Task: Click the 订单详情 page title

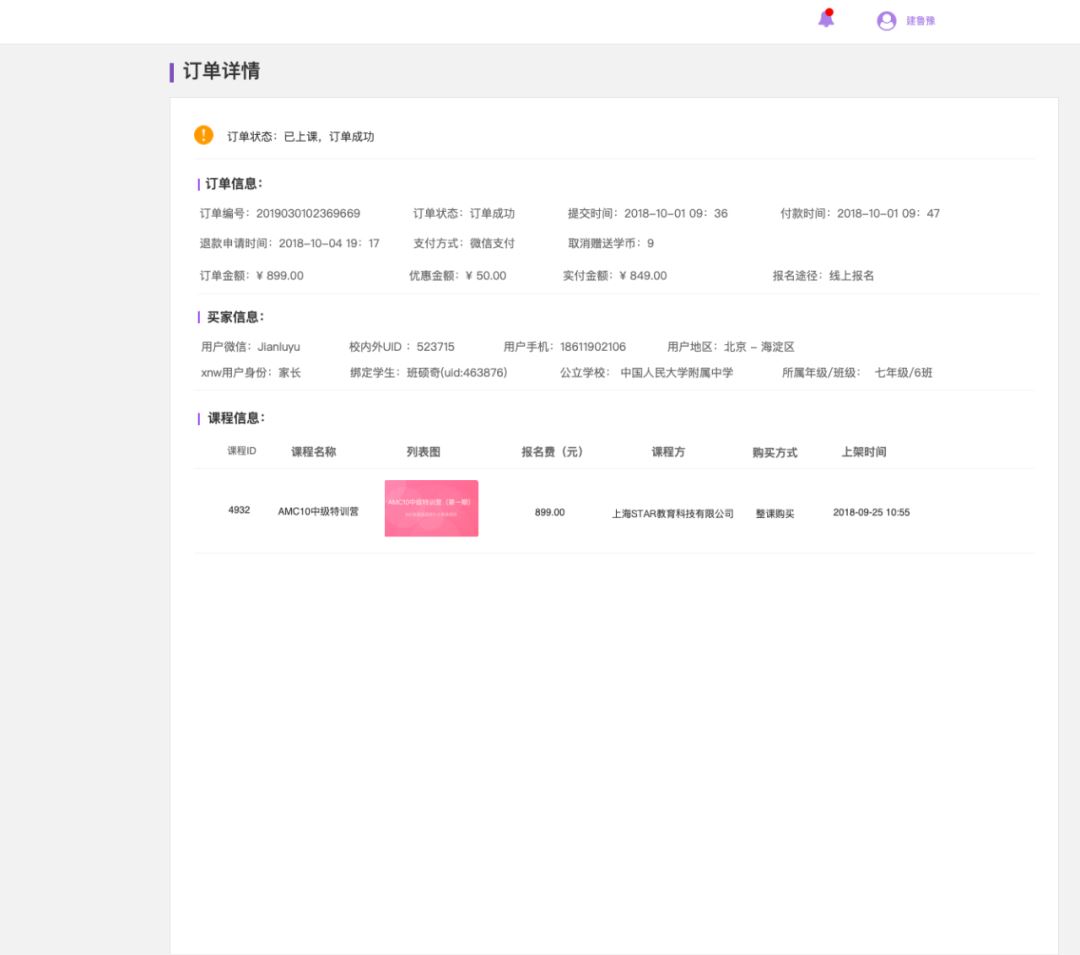Action: click(x=221, y=71)
